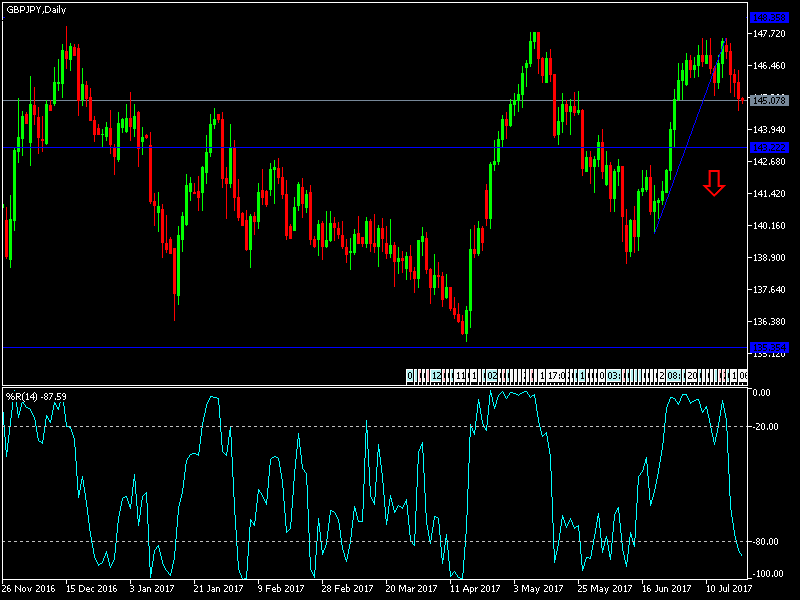The image size is (800, 600).
Task: Click the 148.358 blue price label
Action: point(769,18)
